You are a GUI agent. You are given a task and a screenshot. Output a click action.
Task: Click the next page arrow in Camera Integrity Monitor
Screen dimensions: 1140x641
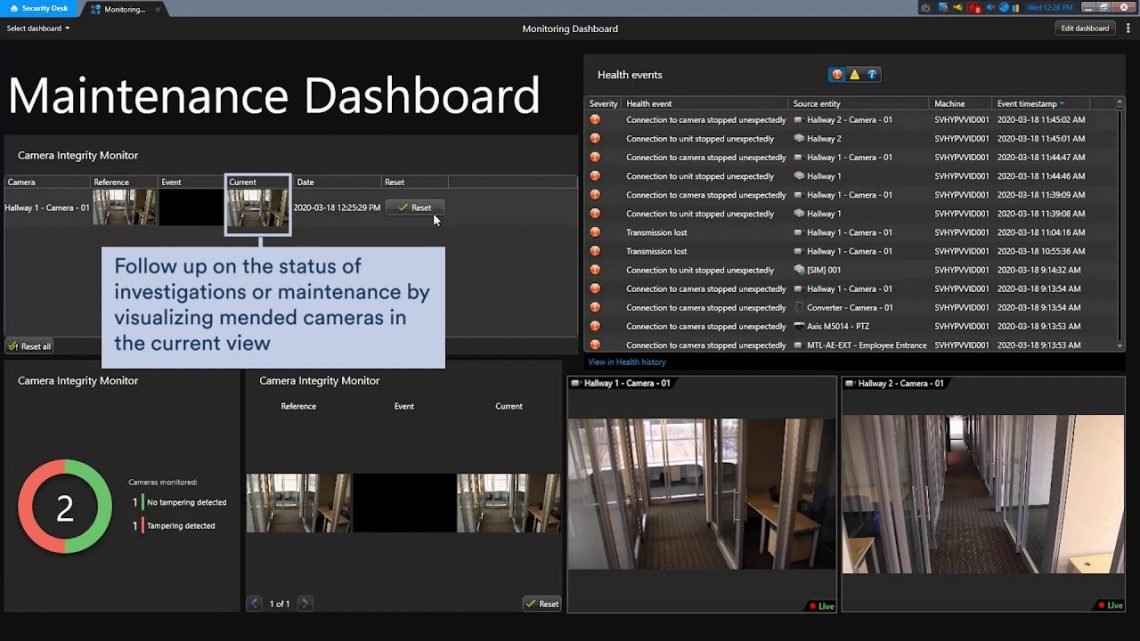click(x=304, y=603)
